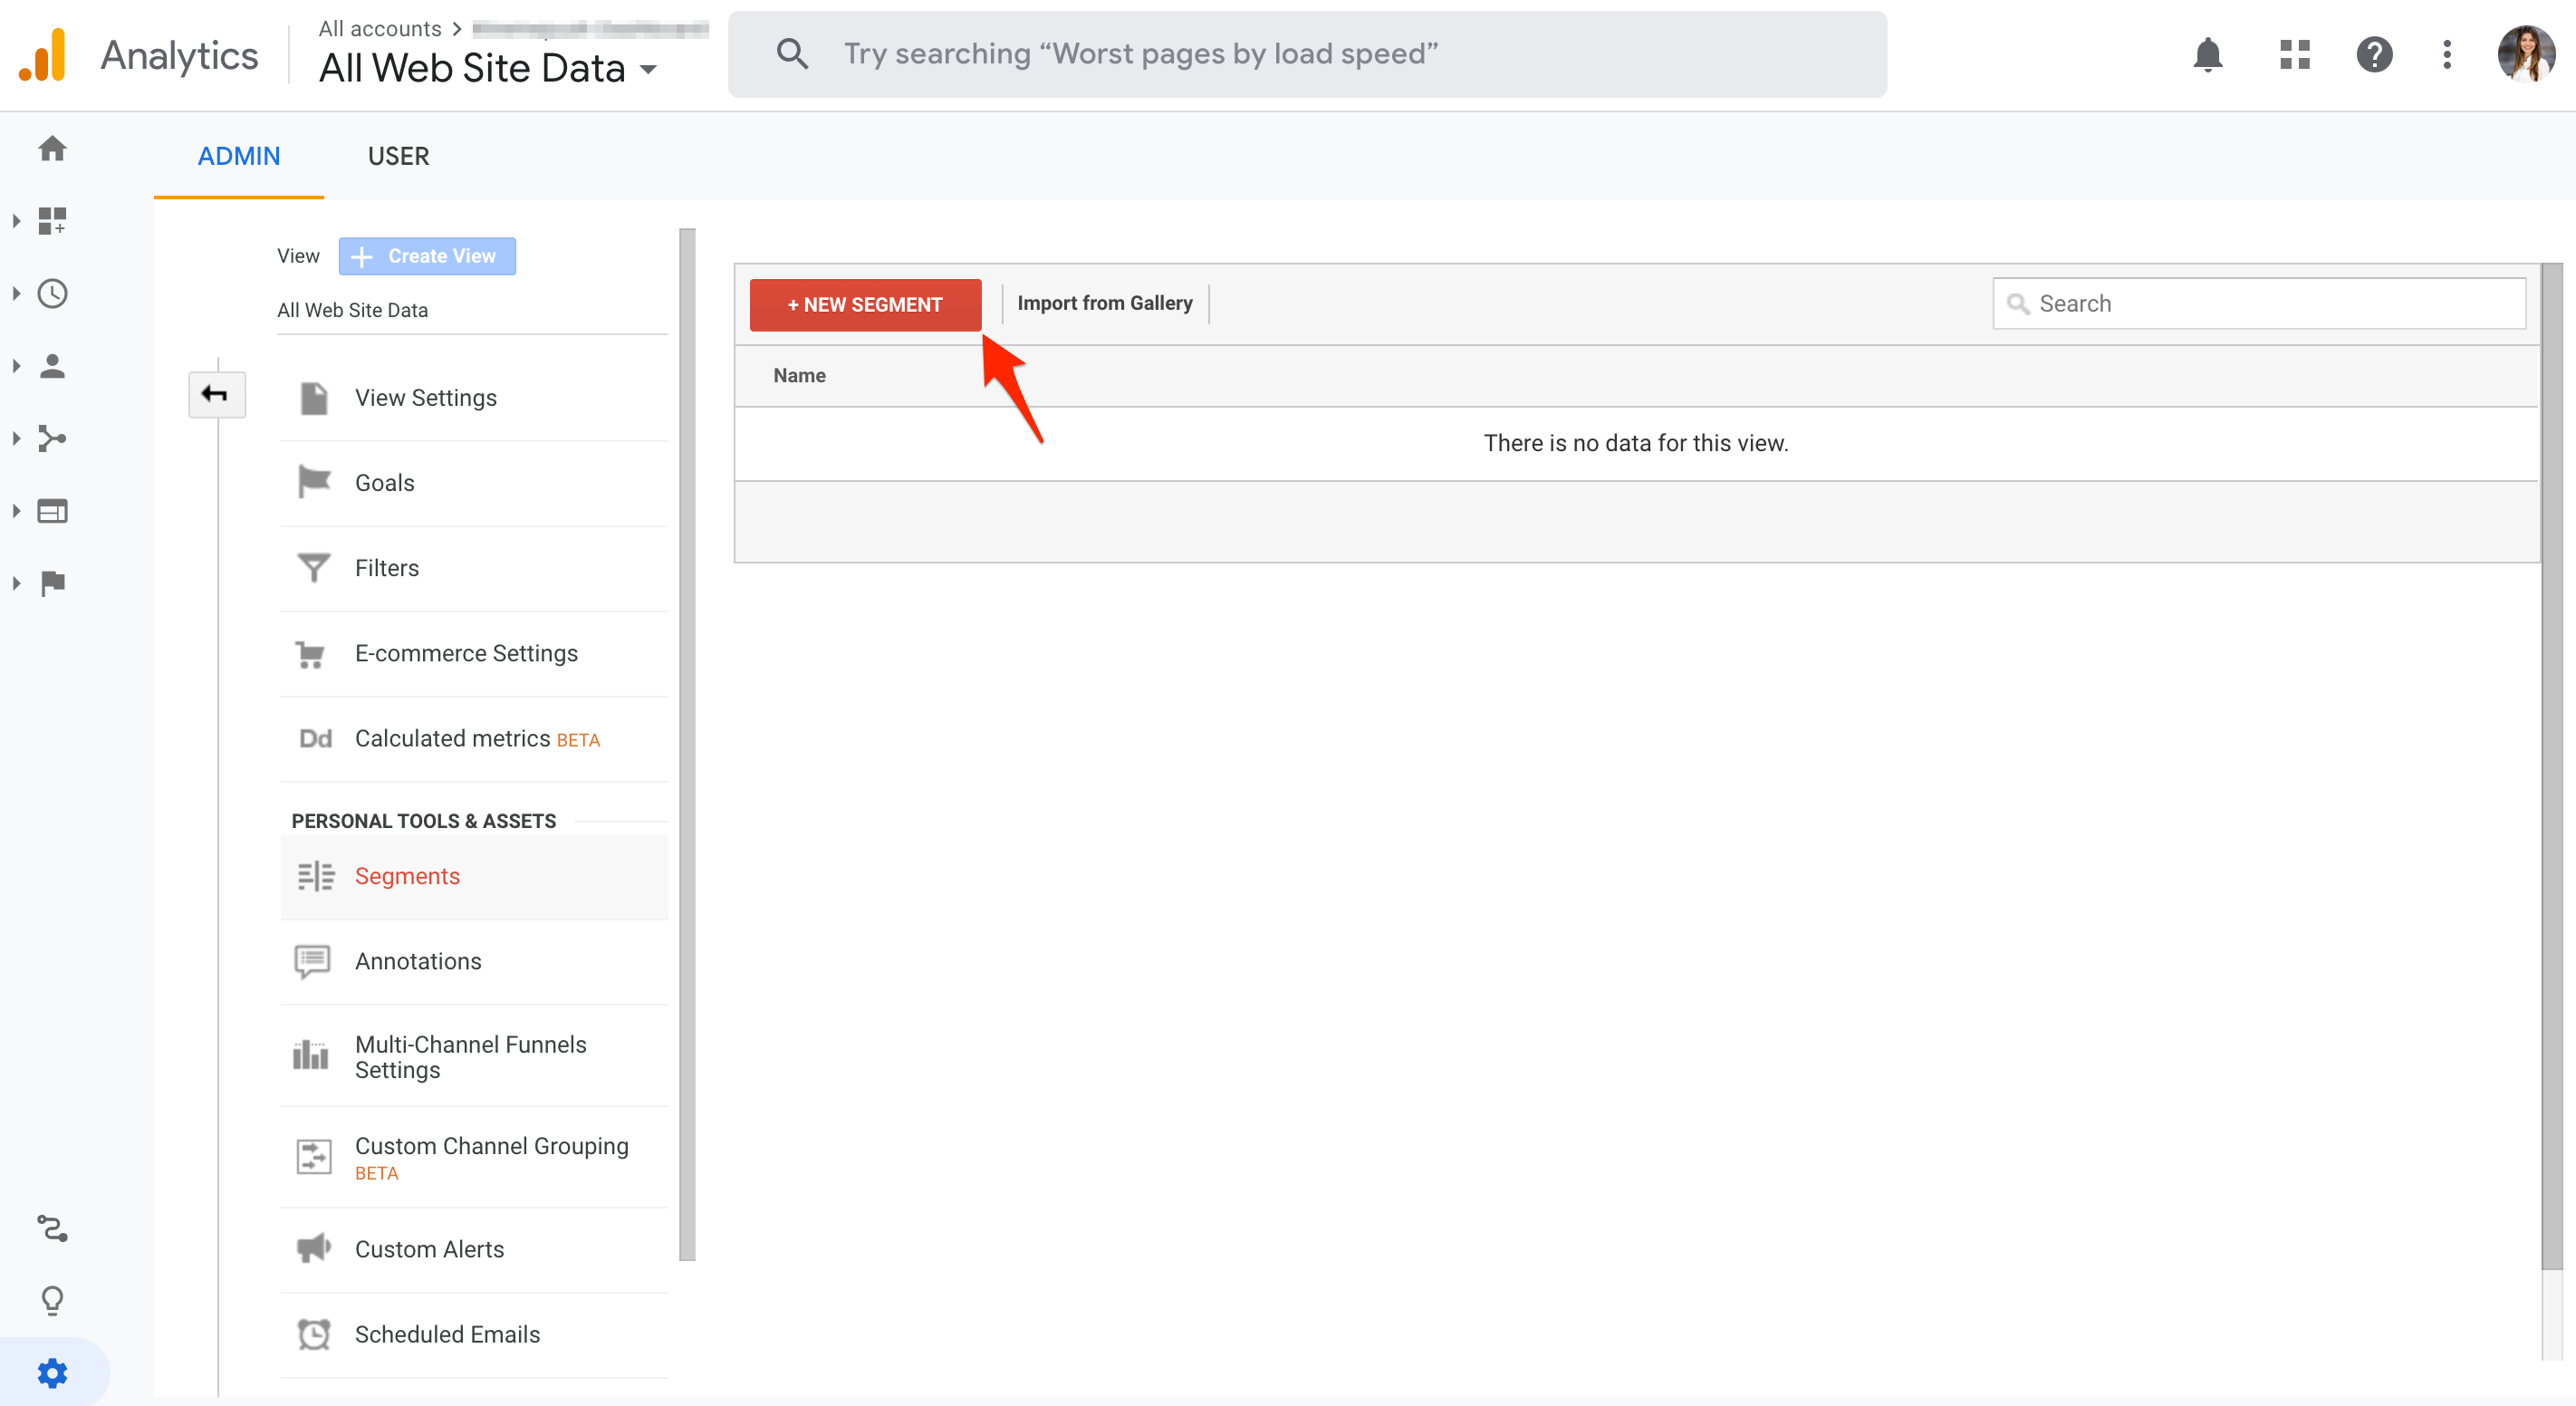
Task: Switch to the USER tab
Action: (398, 156)
